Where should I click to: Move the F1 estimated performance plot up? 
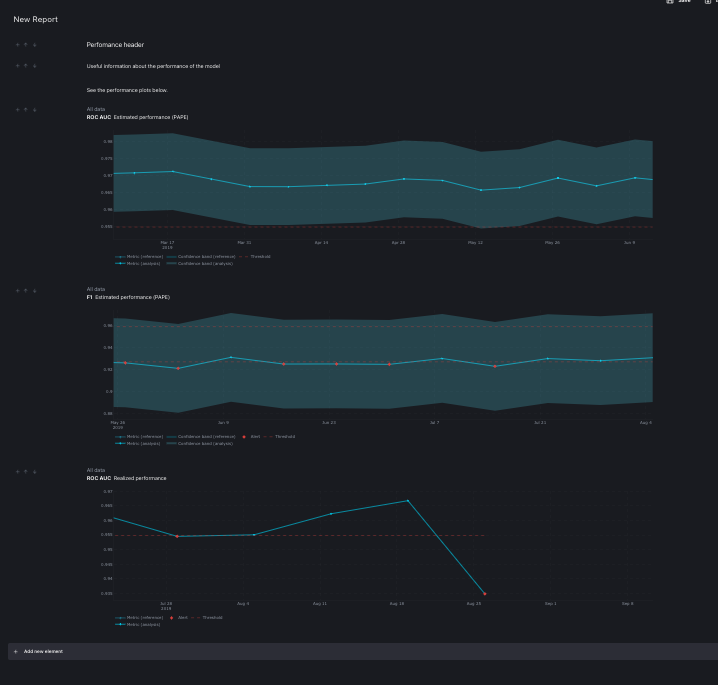[26, 291]
